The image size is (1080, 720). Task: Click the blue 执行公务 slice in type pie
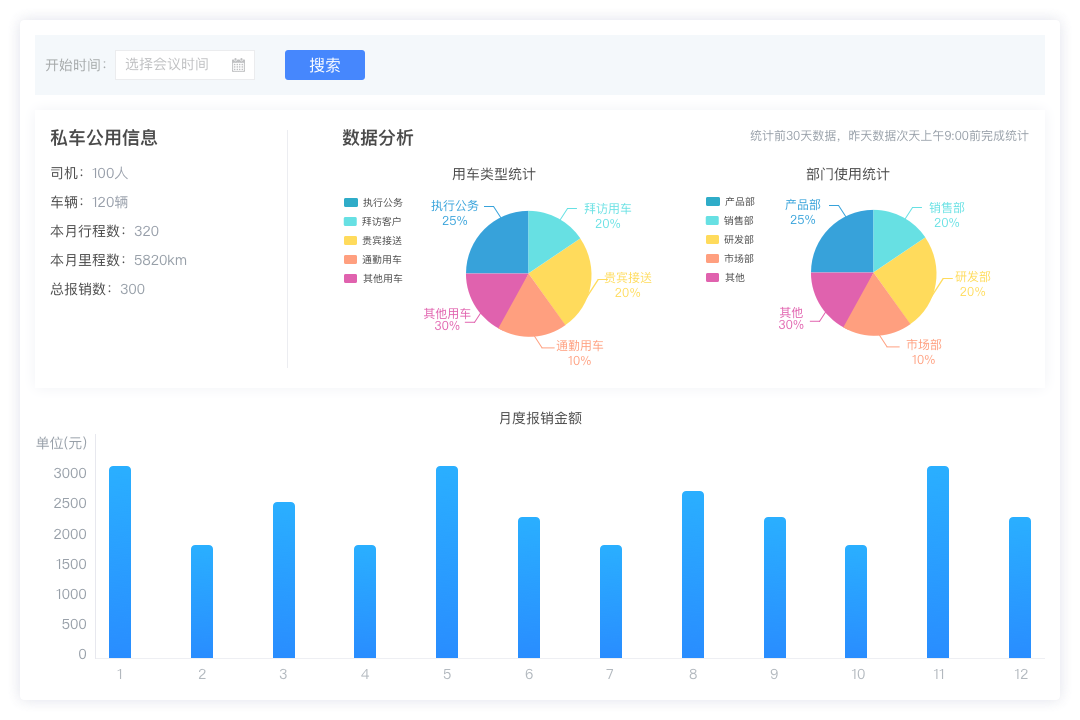click(501, 247)
